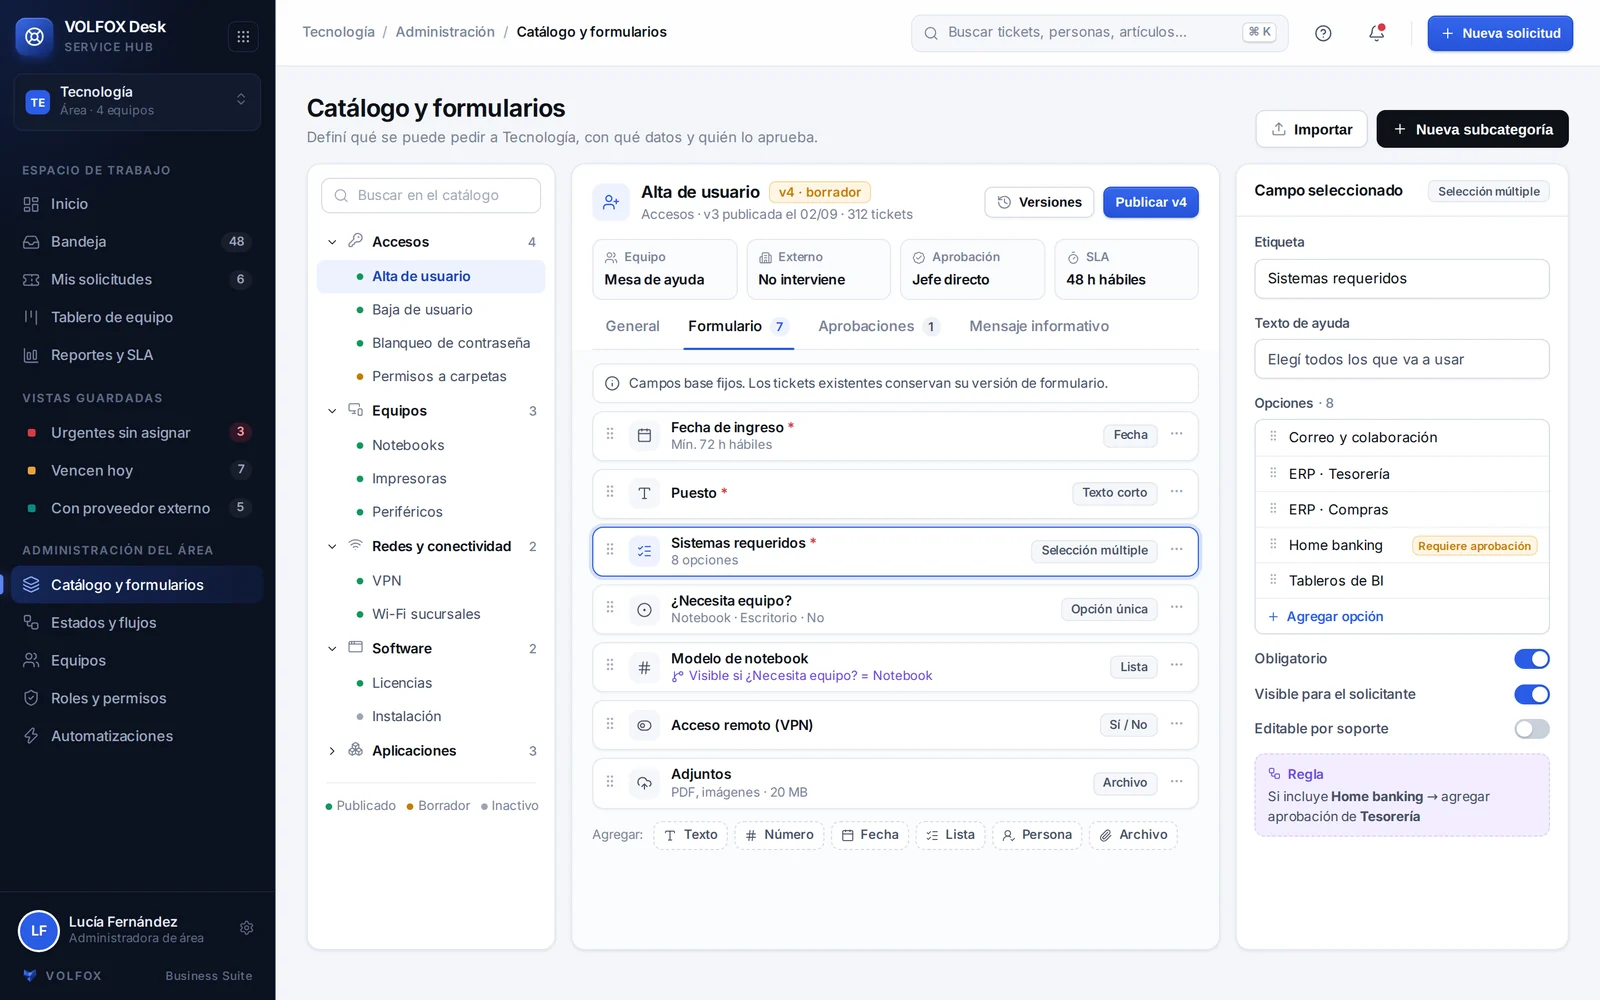
Task: Open the Mensaje informativo tab
Action: click(1039, 326)
